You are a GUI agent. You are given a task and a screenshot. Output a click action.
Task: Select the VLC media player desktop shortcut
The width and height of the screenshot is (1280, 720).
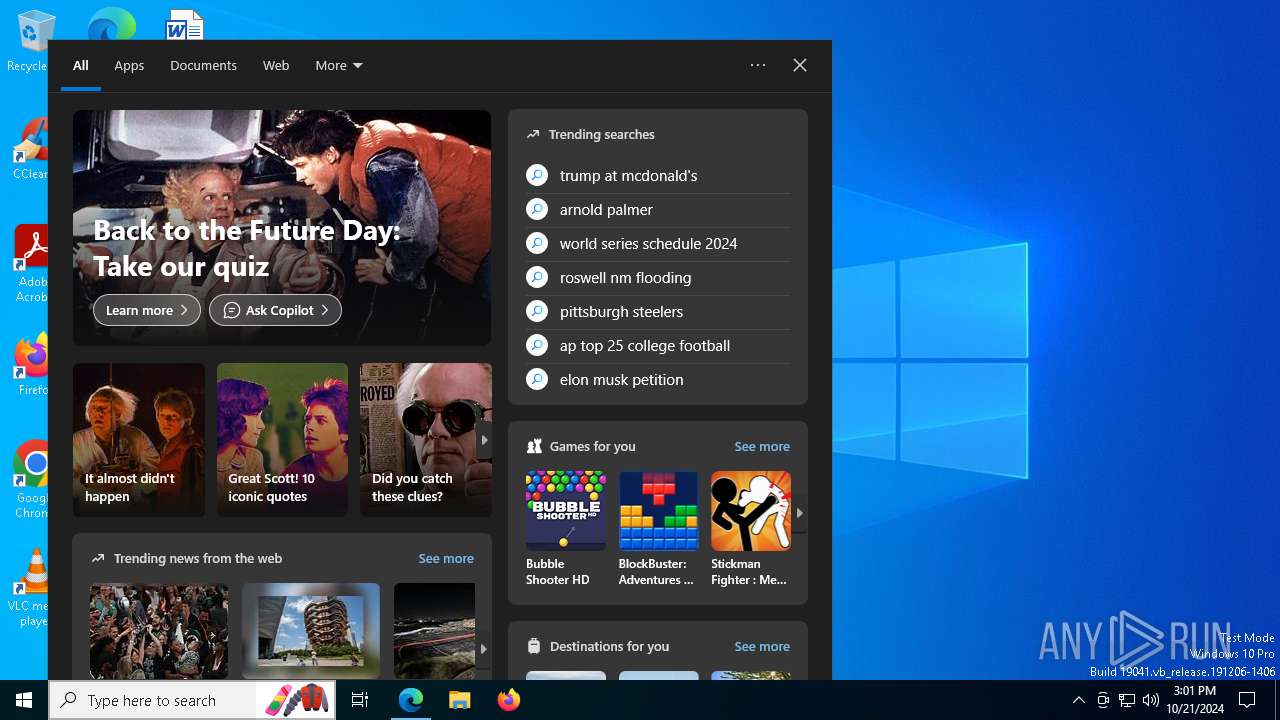pyautogui.click(x=30, y=587)
